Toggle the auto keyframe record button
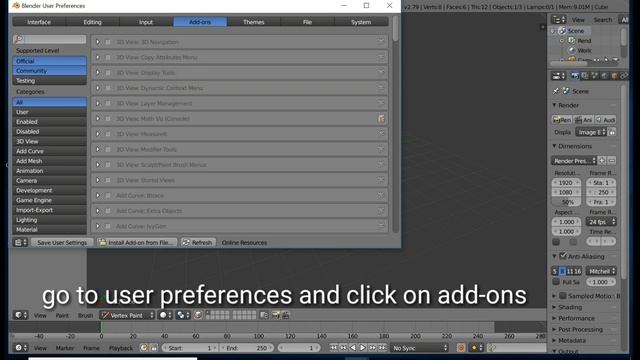The image size is (640, 360). tap(461, 348)
